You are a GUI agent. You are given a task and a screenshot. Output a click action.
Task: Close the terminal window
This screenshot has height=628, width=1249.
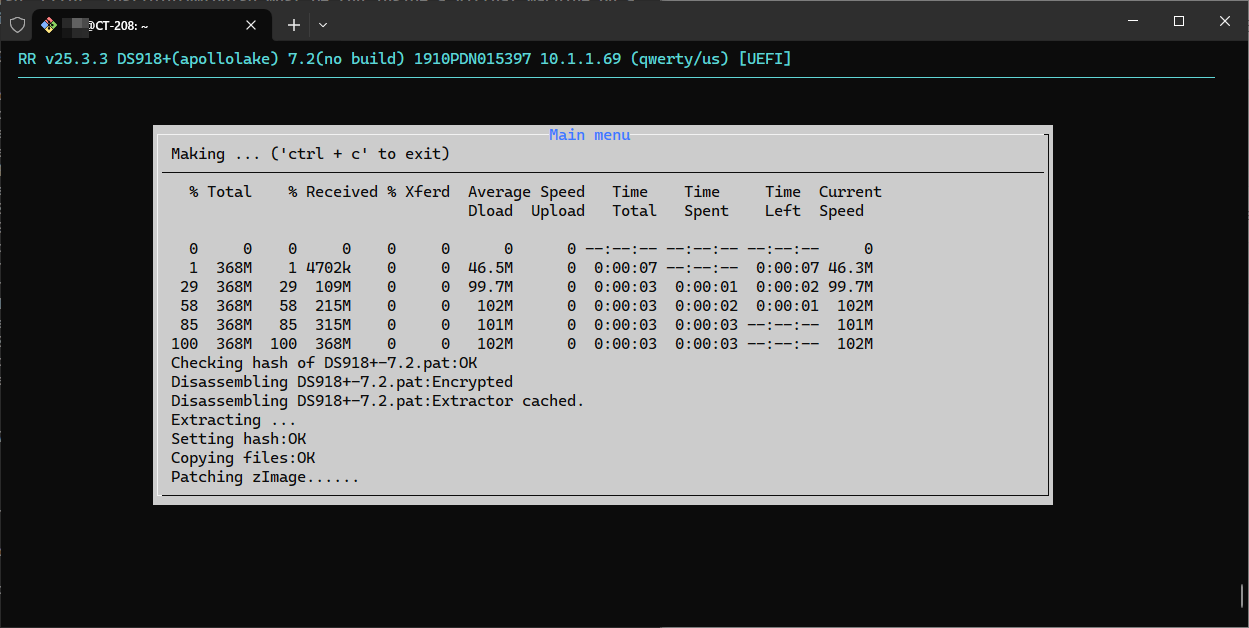point(1225,21)
